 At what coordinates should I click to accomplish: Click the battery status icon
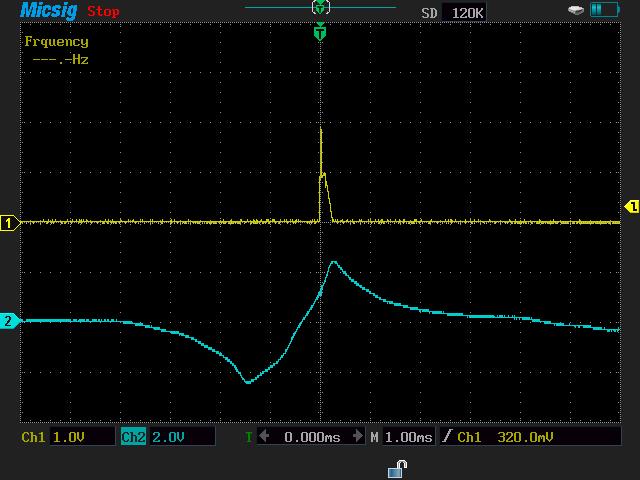click(605, 10)
